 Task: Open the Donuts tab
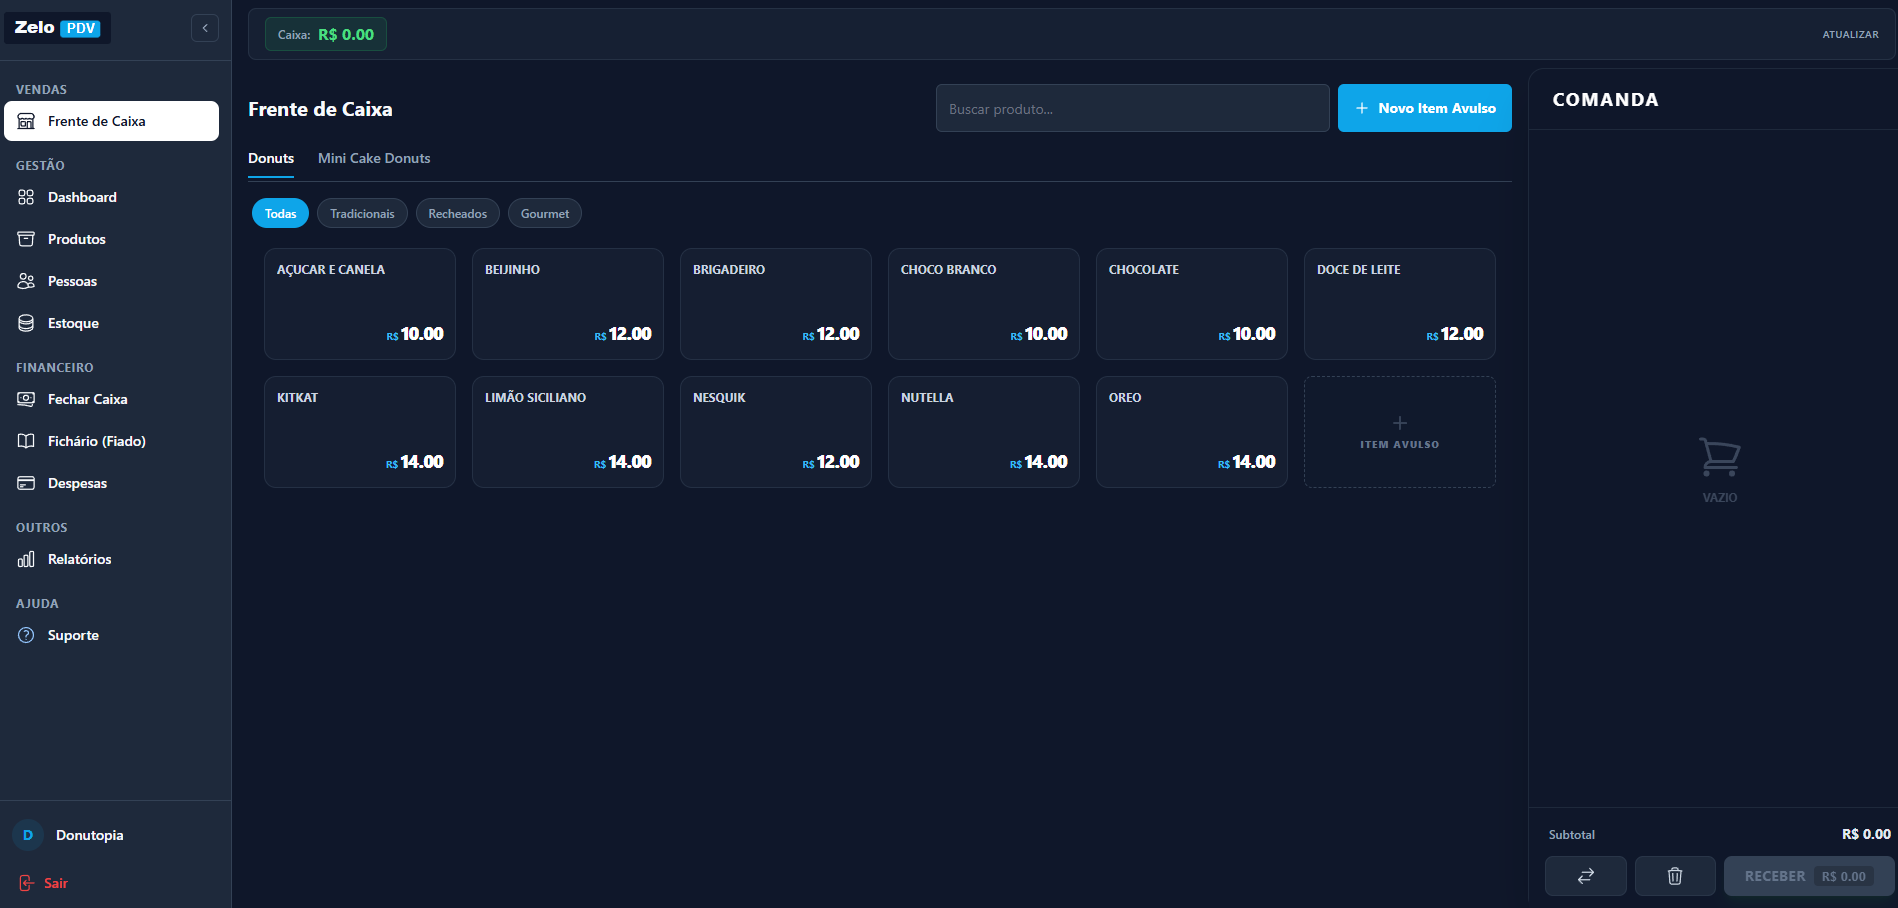coord(271,158)
